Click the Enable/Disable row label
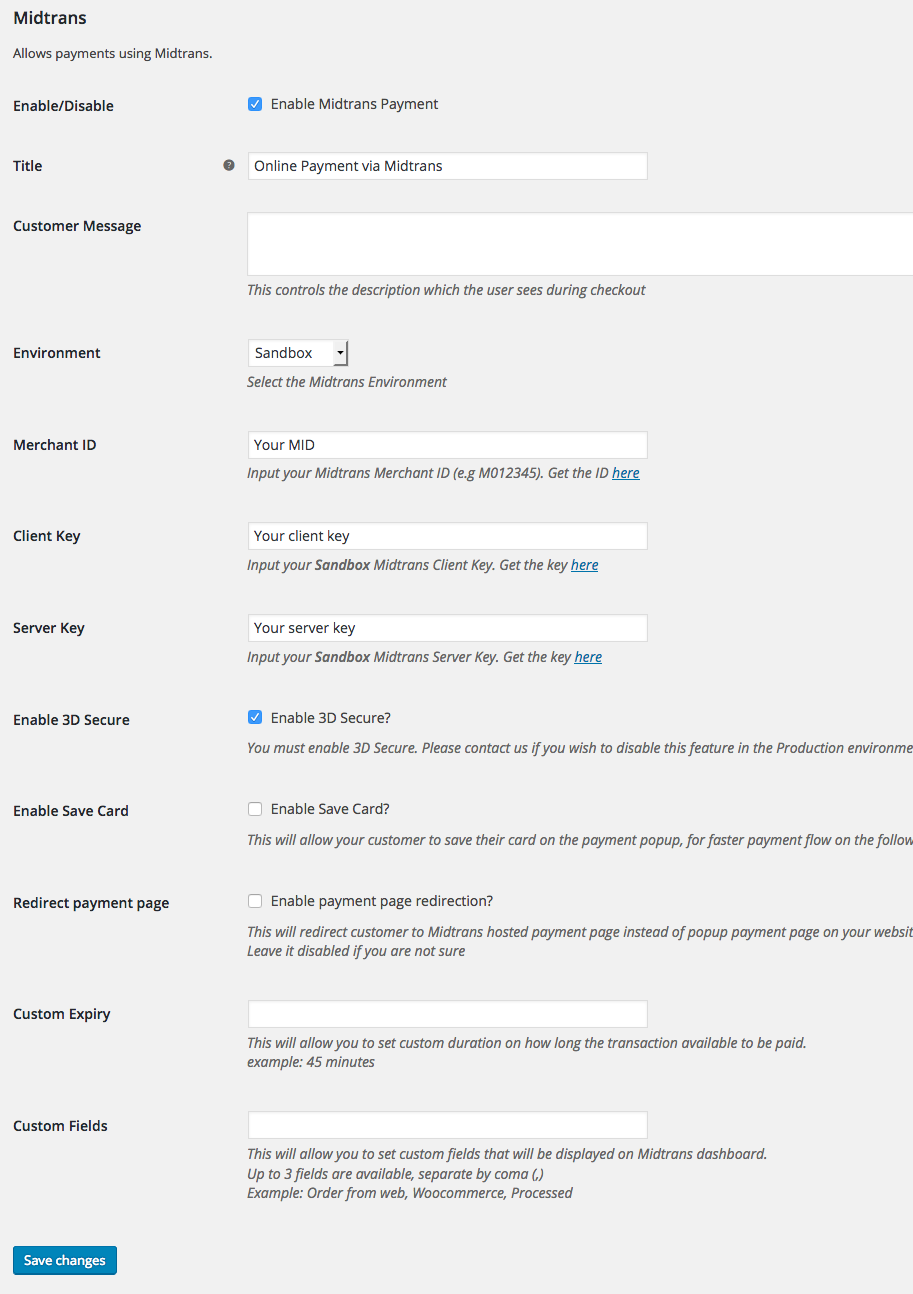913x1294 pixels. tap(63, 106)
